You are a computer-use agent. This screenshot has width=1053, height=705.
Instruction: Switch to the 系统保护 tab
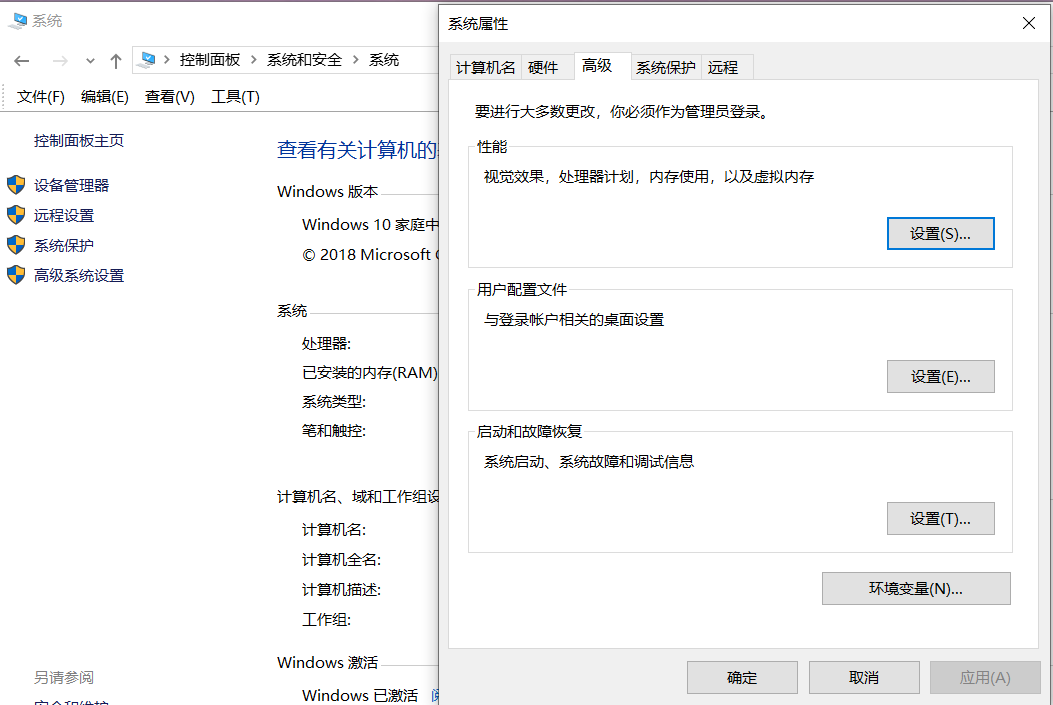tap(666, 66)
